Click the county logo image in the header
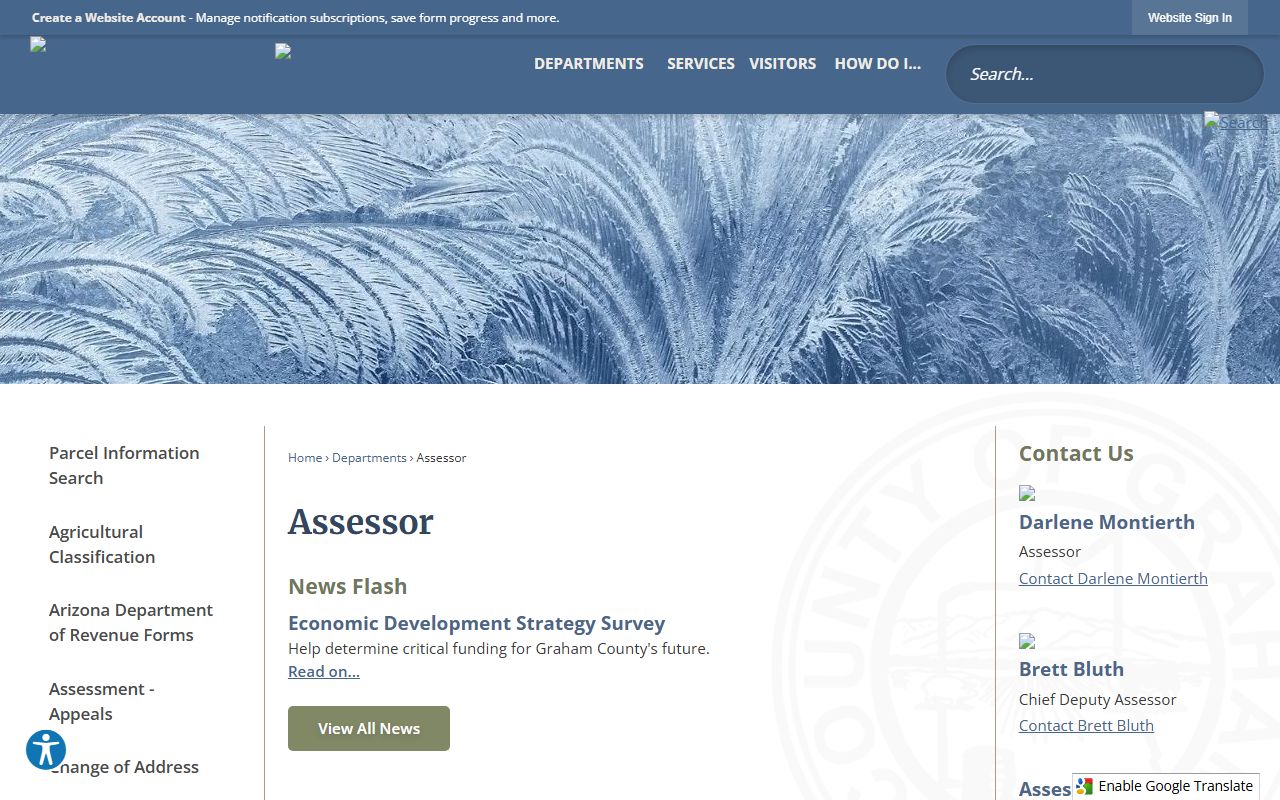 (x=38, y=44)
